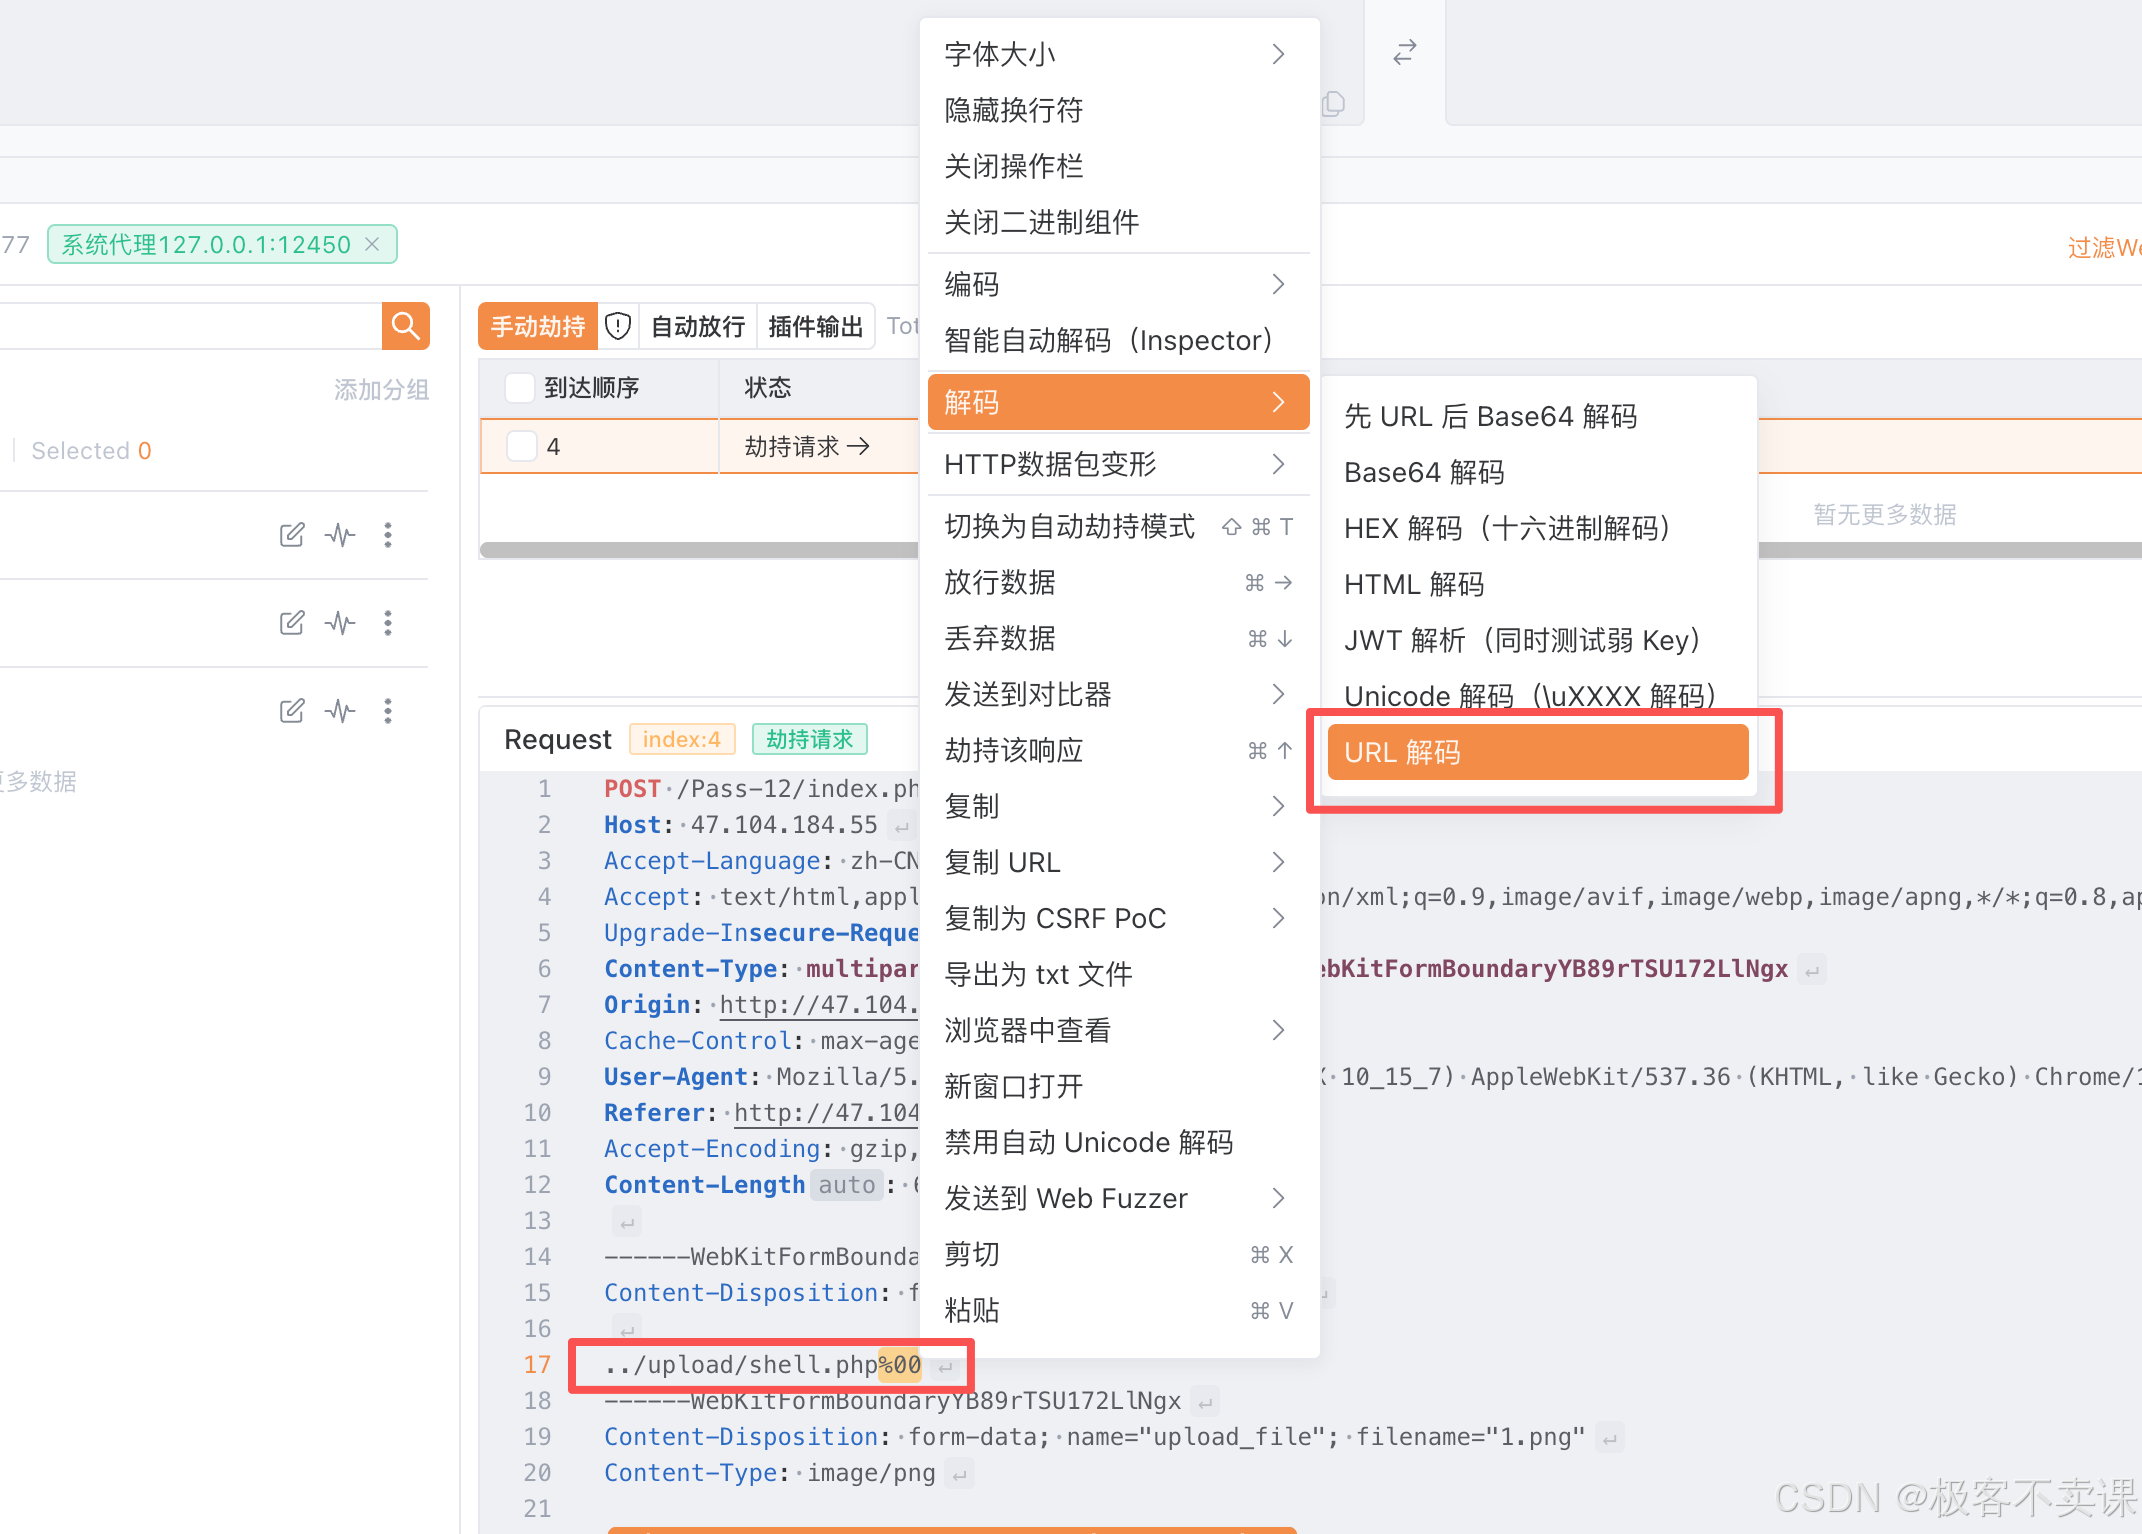
Task: Tick the checkbox for row 4
Action: click(x=522, y=446)
